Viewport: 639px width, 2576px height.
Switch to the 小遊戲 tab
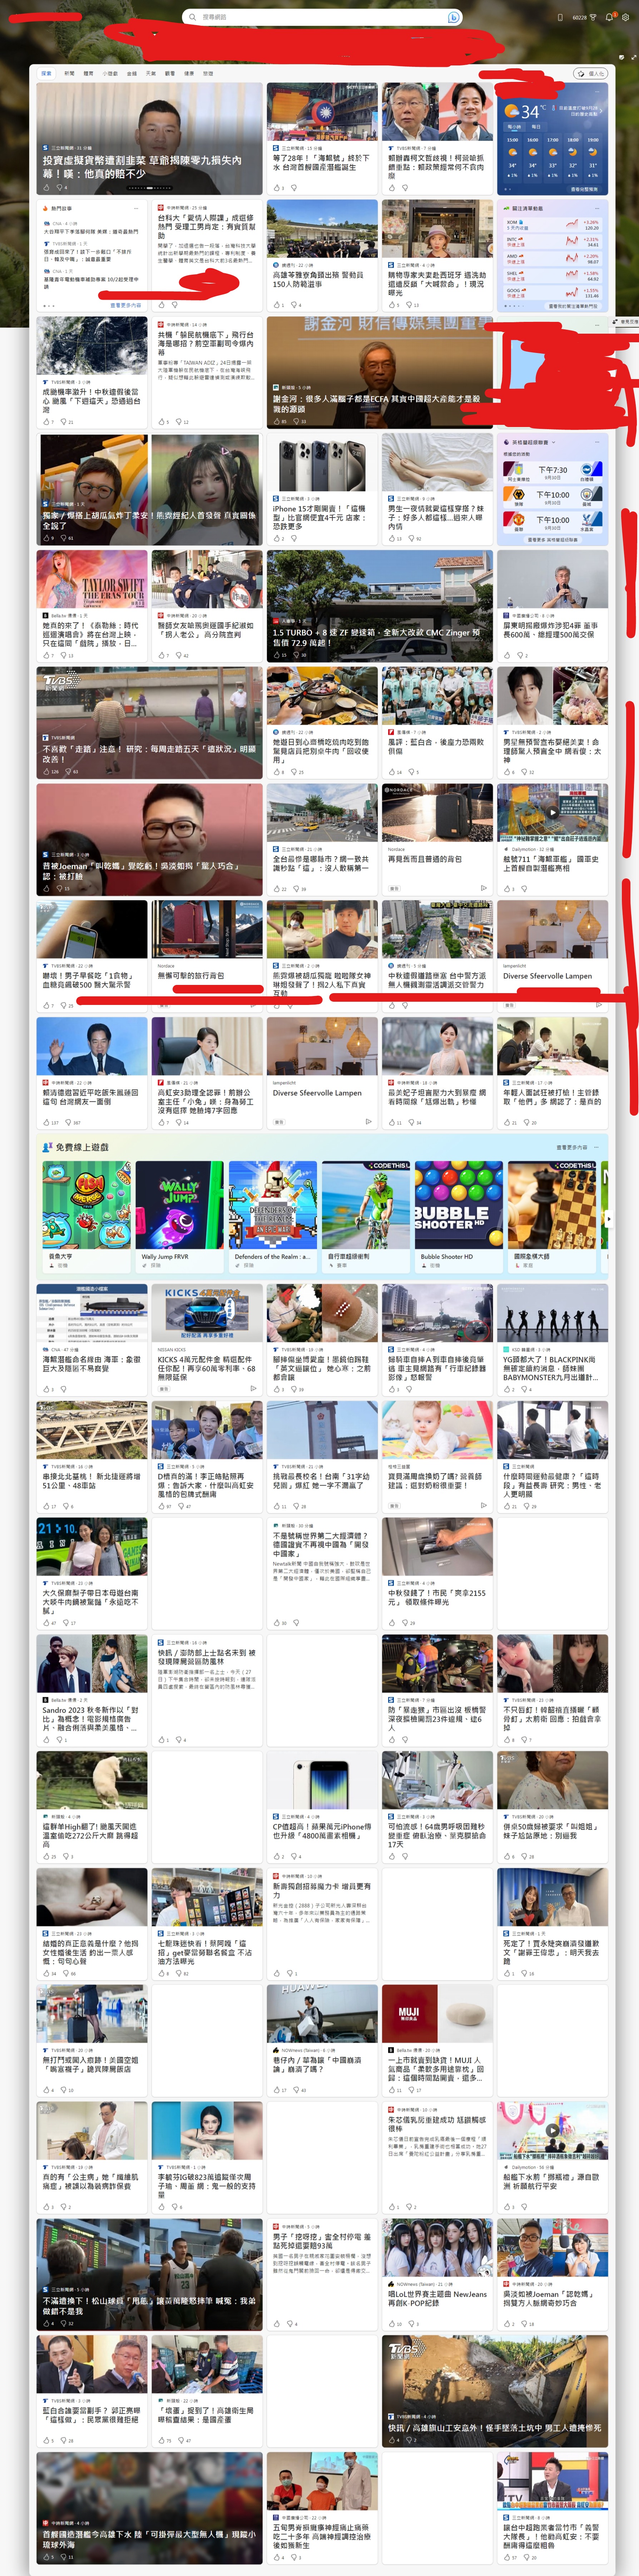(x=110, y=73)
